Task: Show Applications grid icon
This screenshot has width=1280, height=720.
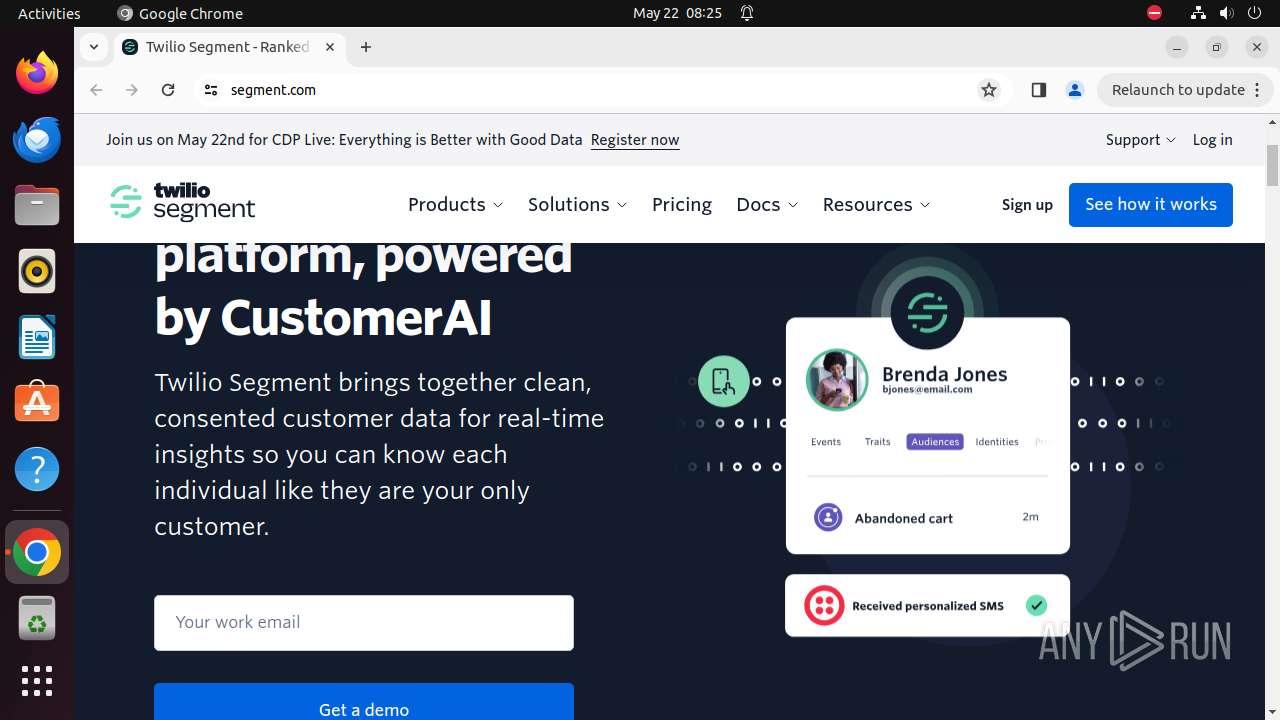Action: click(x=37, y=681)
